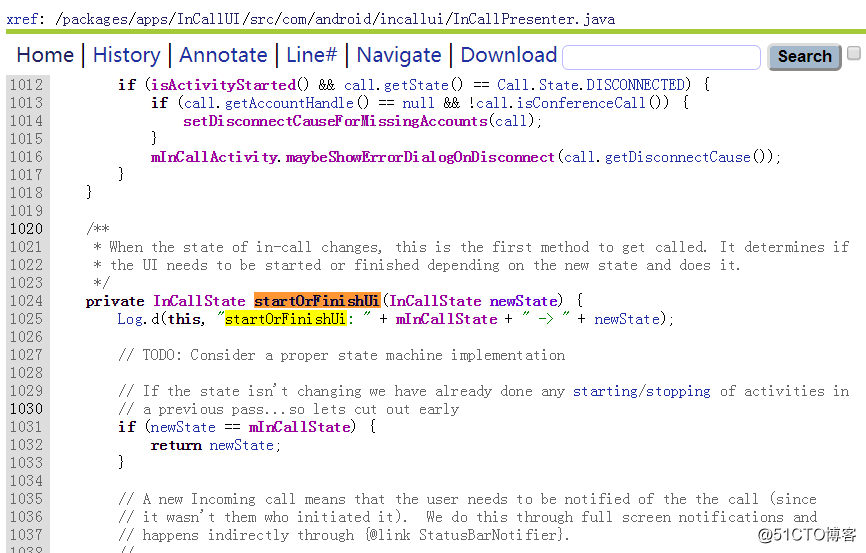The image size is (866, 553).
Task: Click mInCallState on line 1031
Action: tap(299, 427)
